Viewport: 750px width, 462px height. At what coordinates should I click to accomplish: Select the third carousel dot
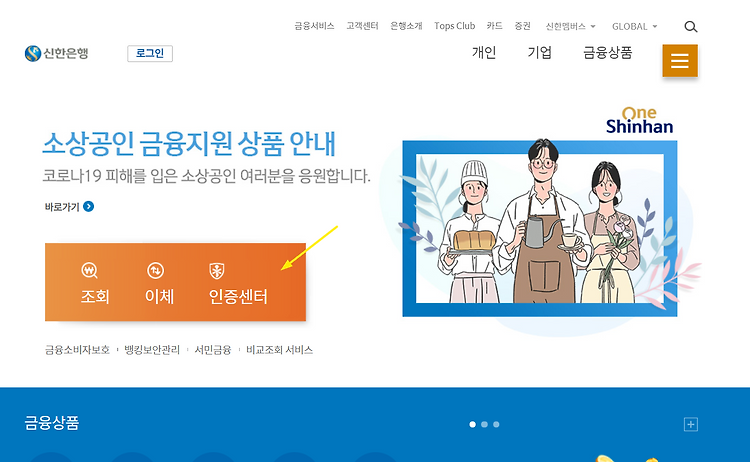coord(496,424)
